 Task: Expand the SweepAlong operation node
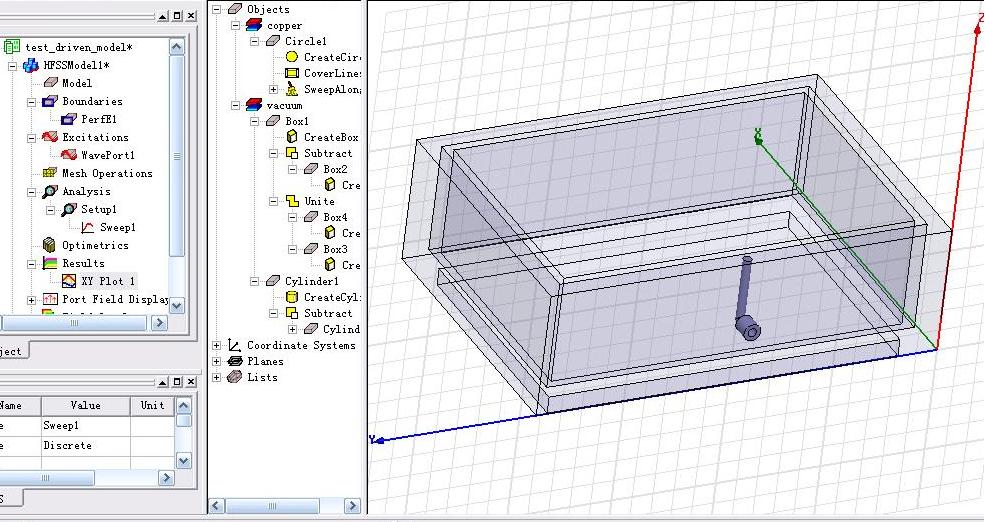273,90
